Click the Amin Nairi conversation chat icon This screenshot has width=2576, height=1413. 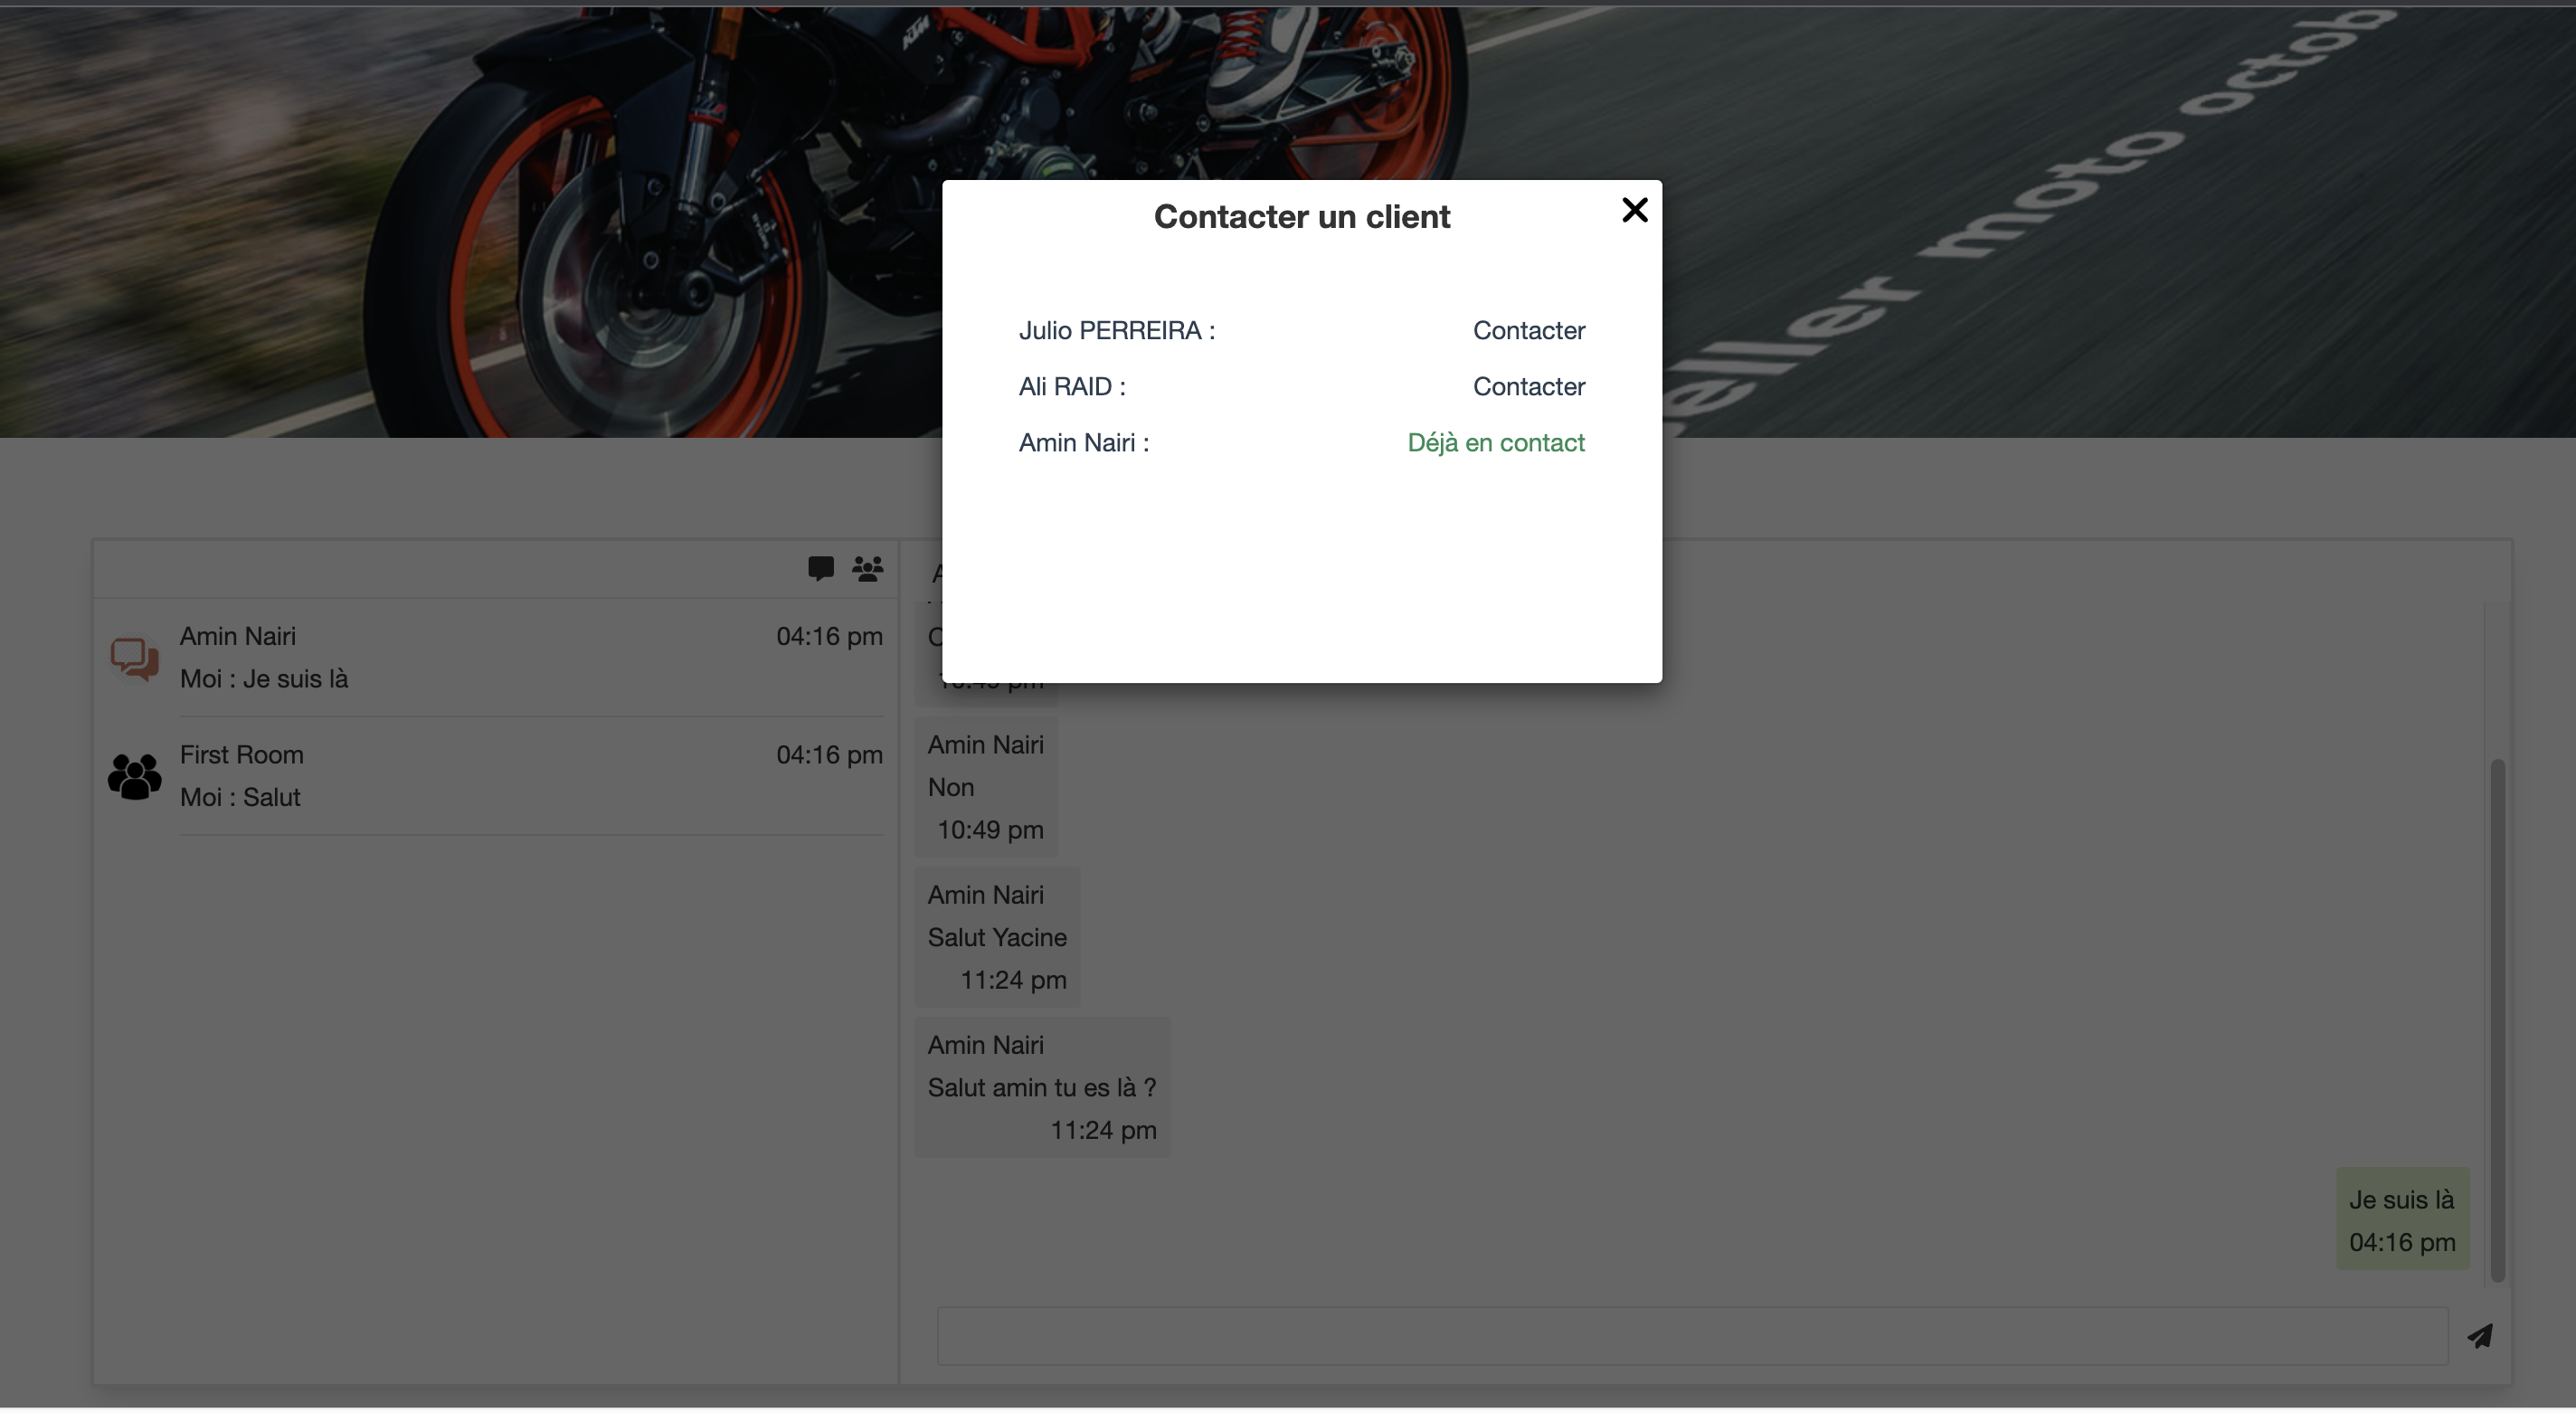(x=134, y=659)
